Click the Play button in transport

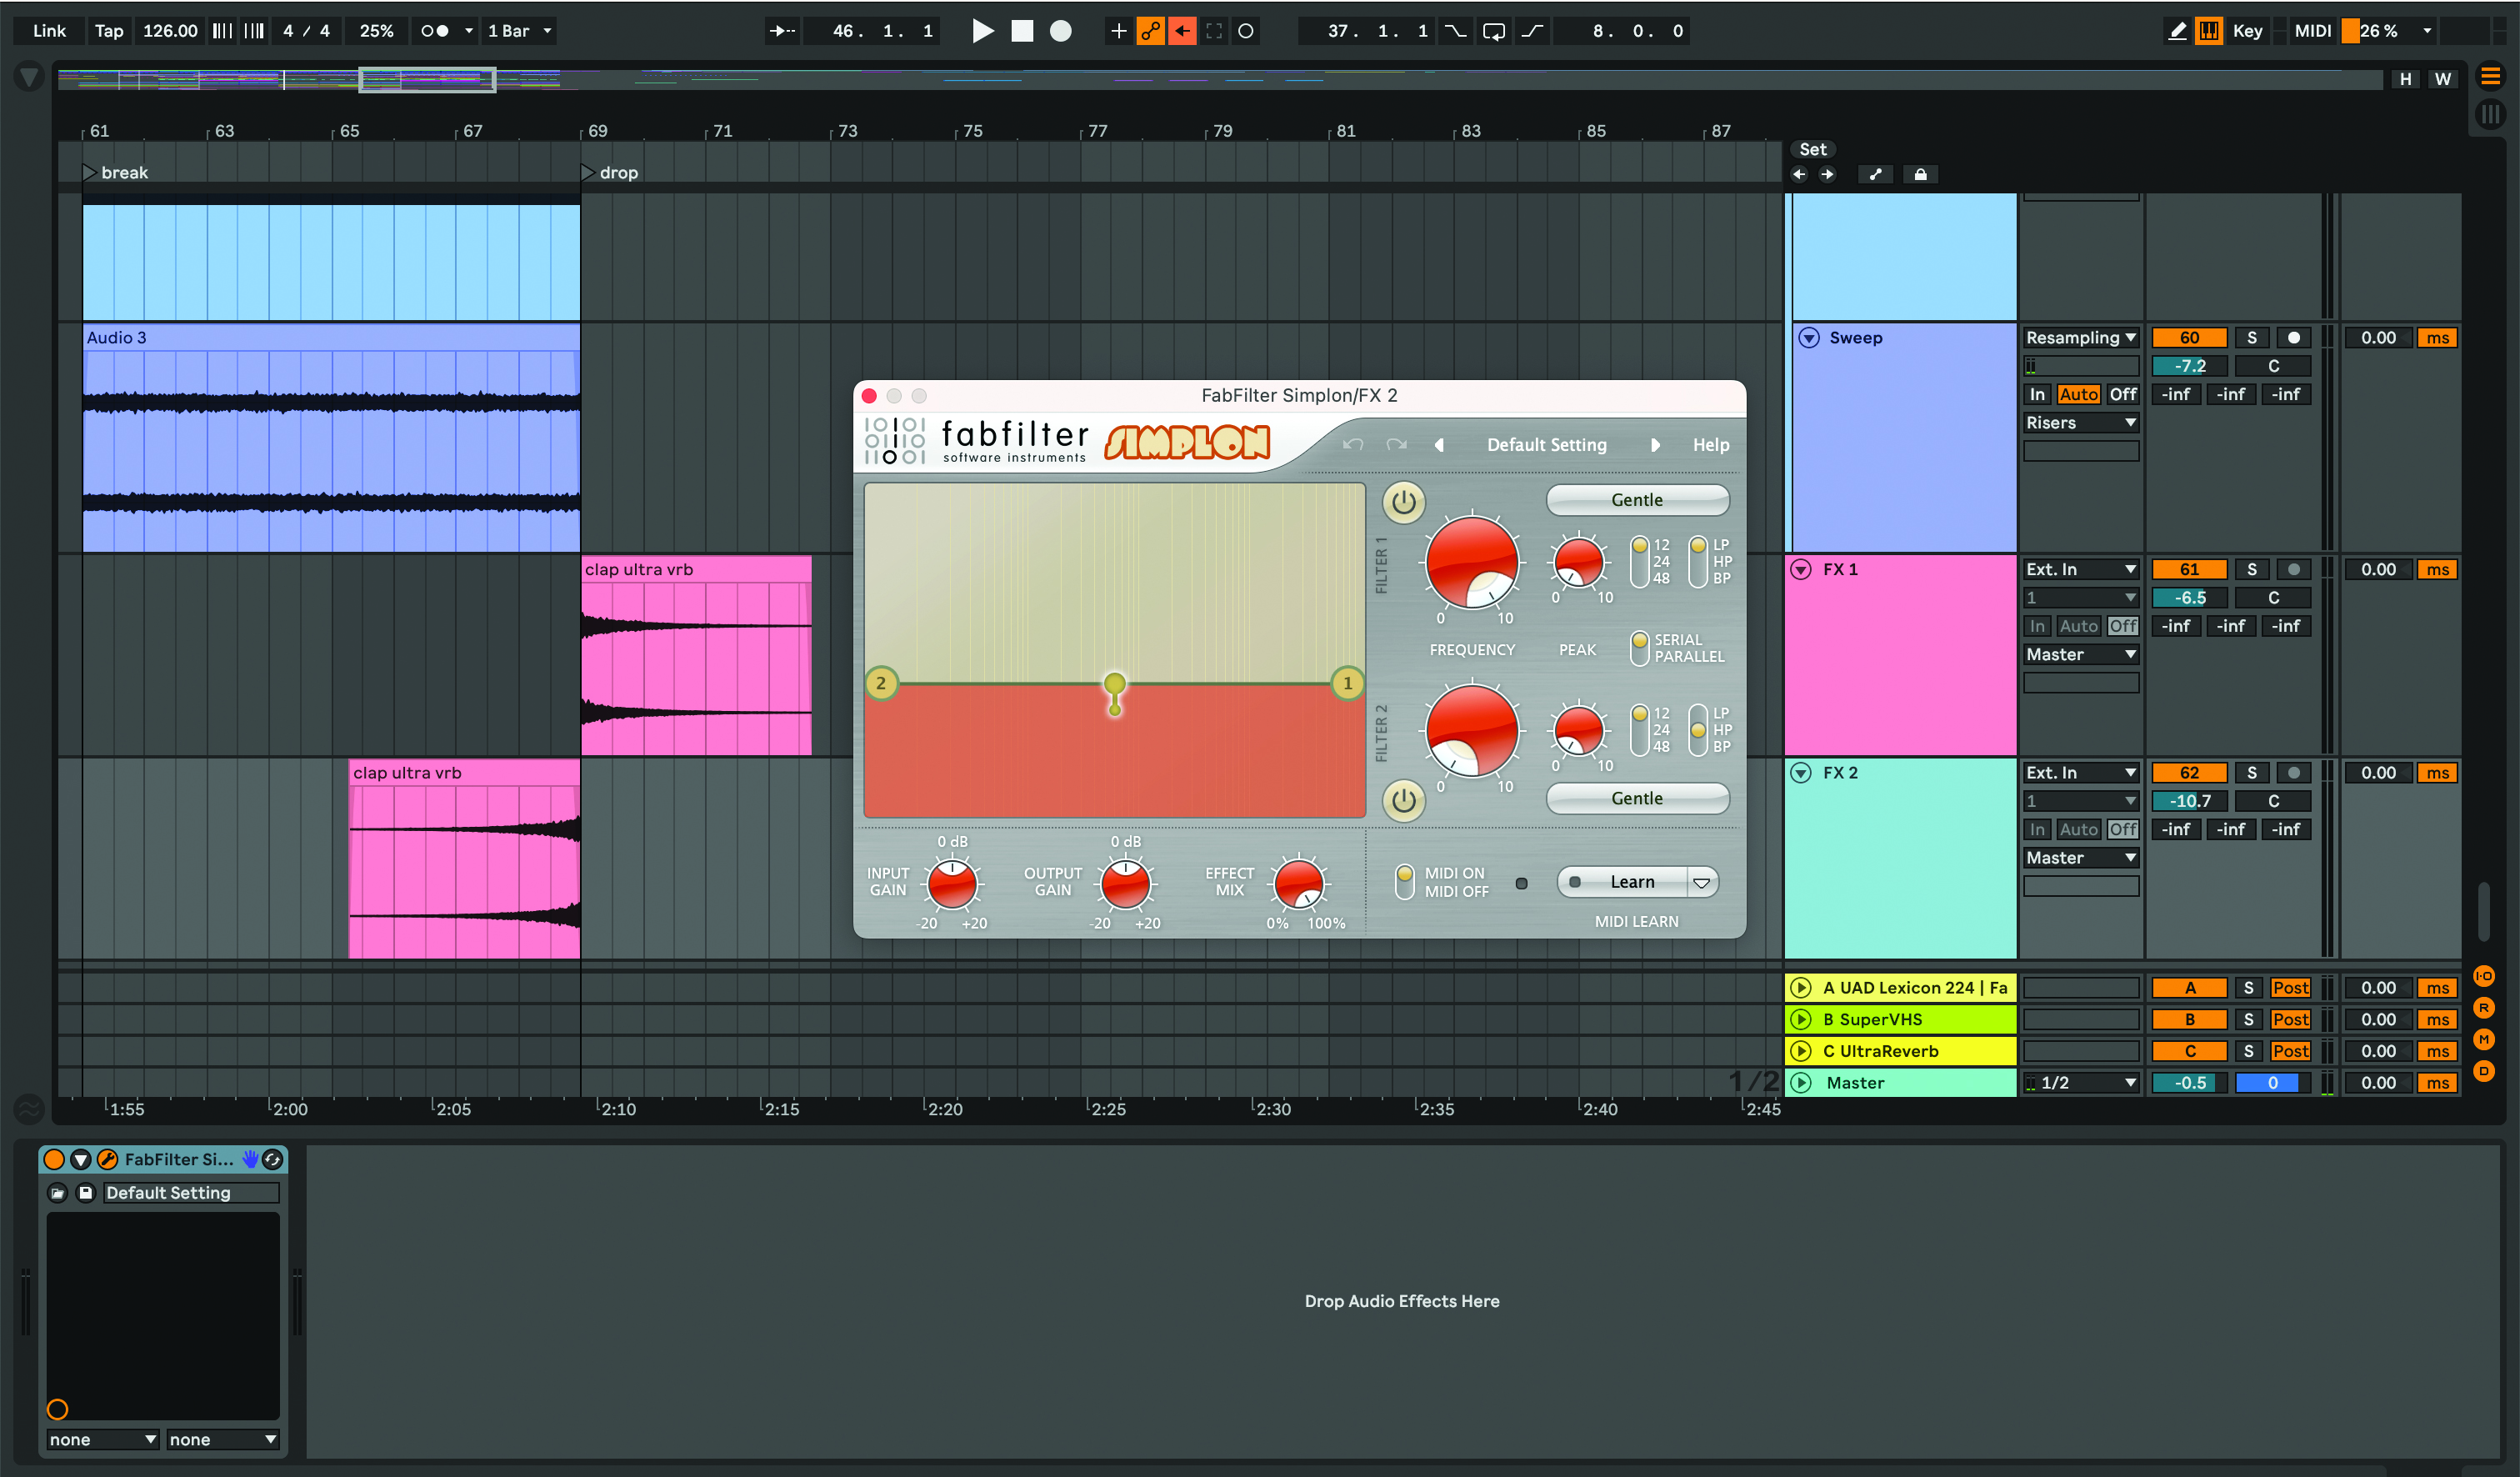[x=982, y=31]
